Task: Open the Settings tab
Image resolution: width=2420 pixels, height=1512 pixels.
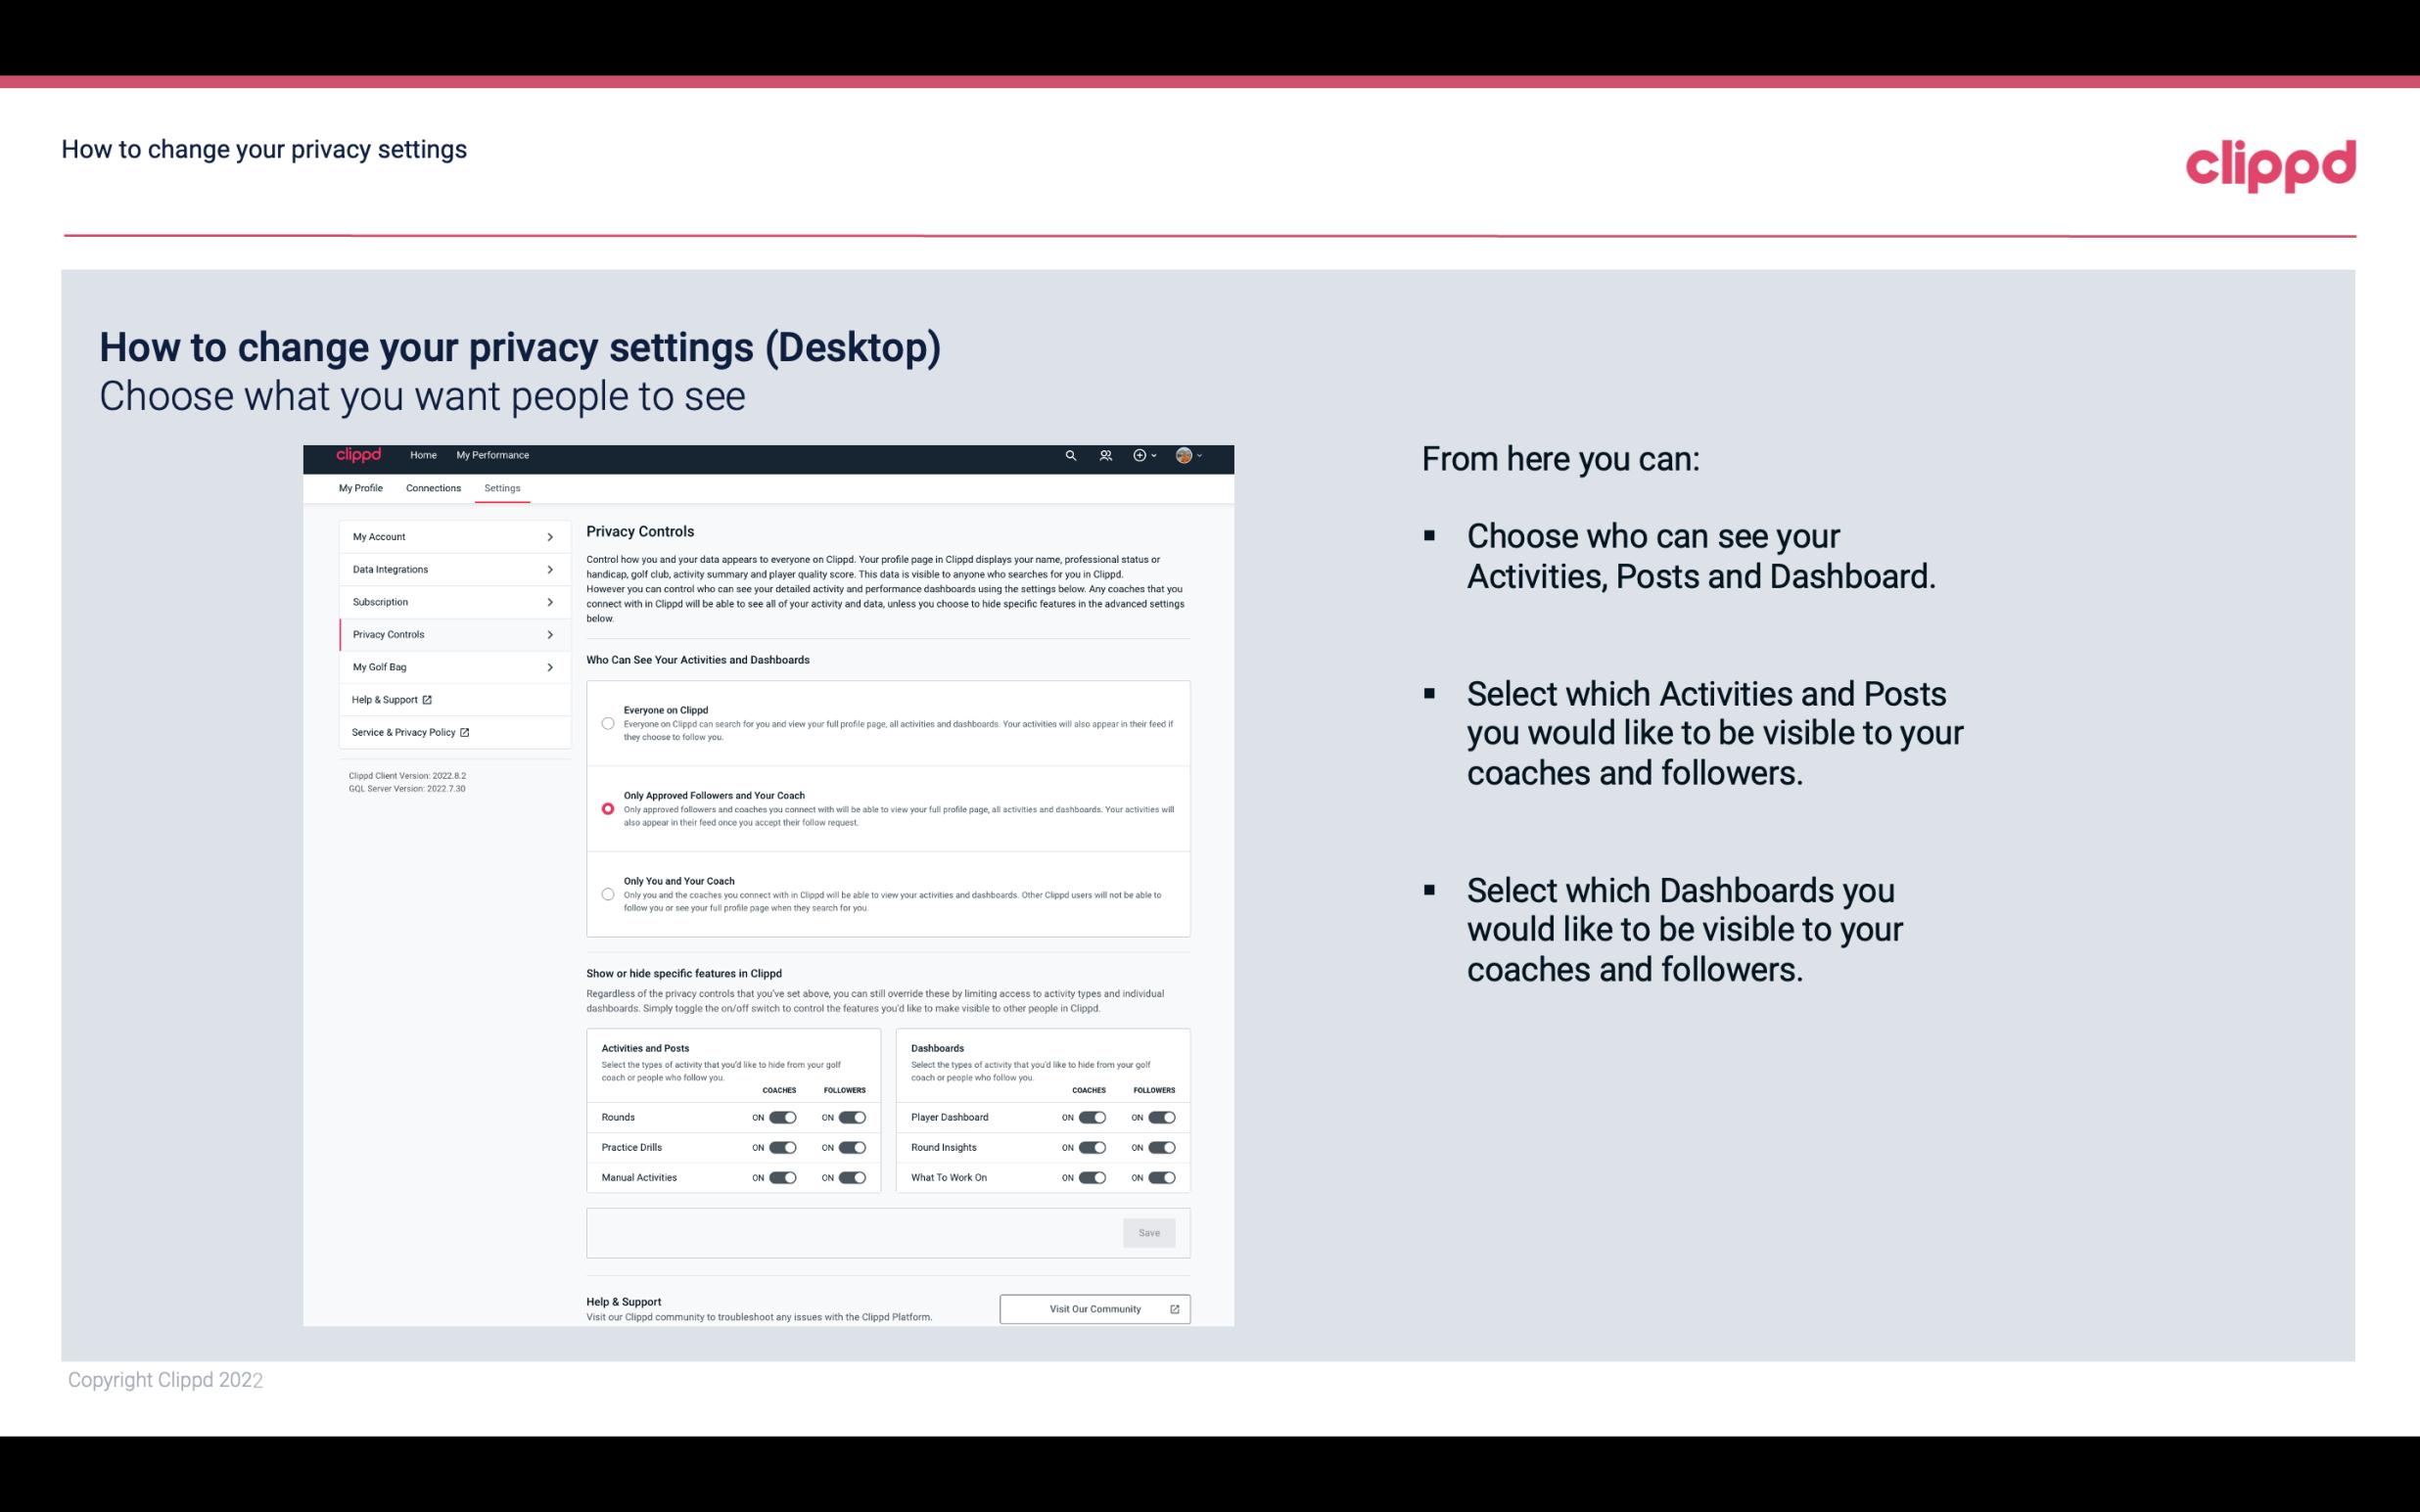Action: coord(502,487)
